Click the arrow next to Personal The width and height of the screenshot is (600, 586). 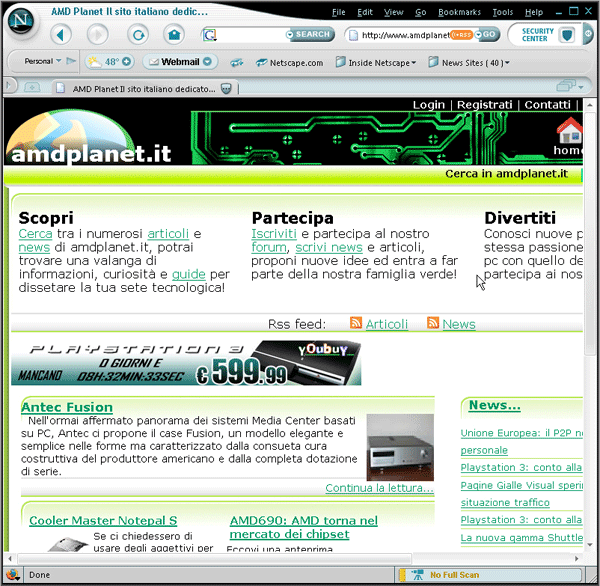(x=70, y=61)
